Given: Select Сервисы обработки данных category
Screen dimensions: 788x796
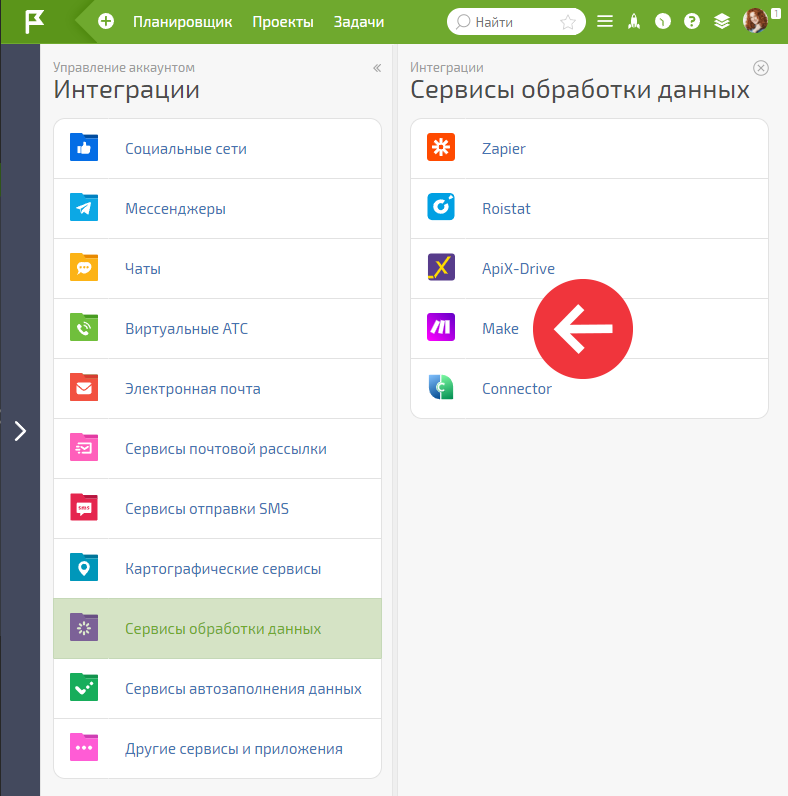Looking at the screenshot, I should point(217,628).
